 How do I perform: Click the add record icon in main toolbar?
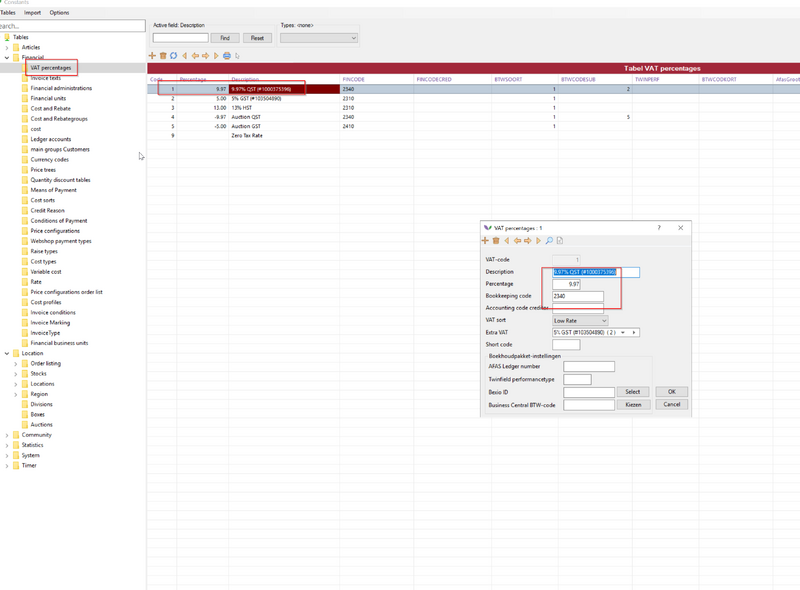pyautogui.click(x=152, y=56)
